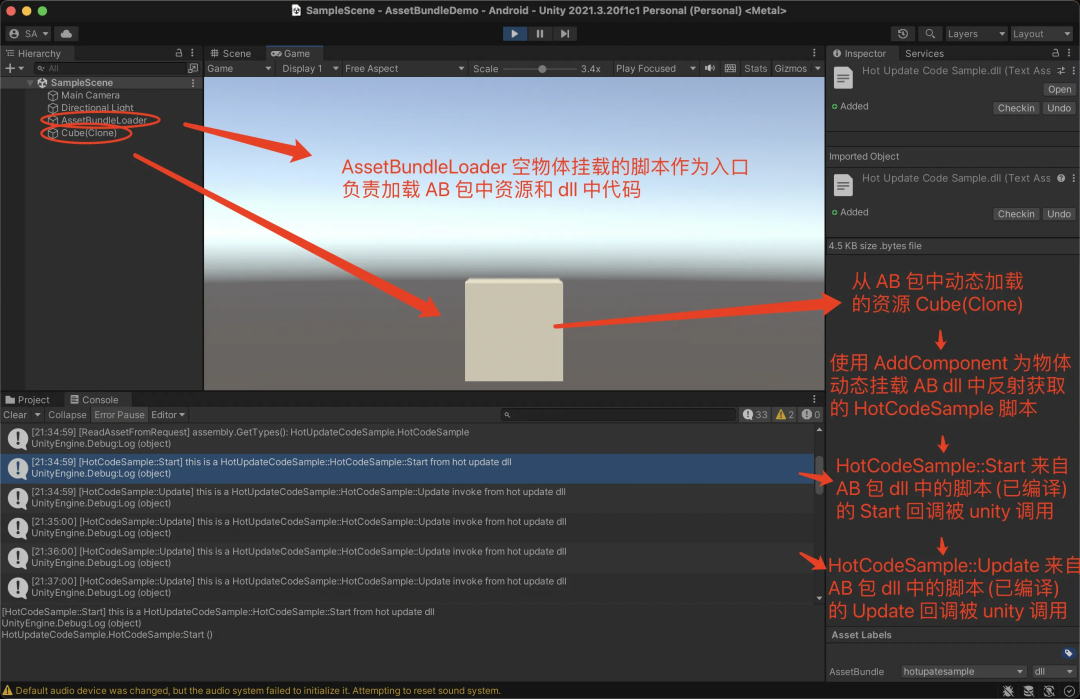Click the Hierarchy search field
1080x699 pixels.
[109, 68]
